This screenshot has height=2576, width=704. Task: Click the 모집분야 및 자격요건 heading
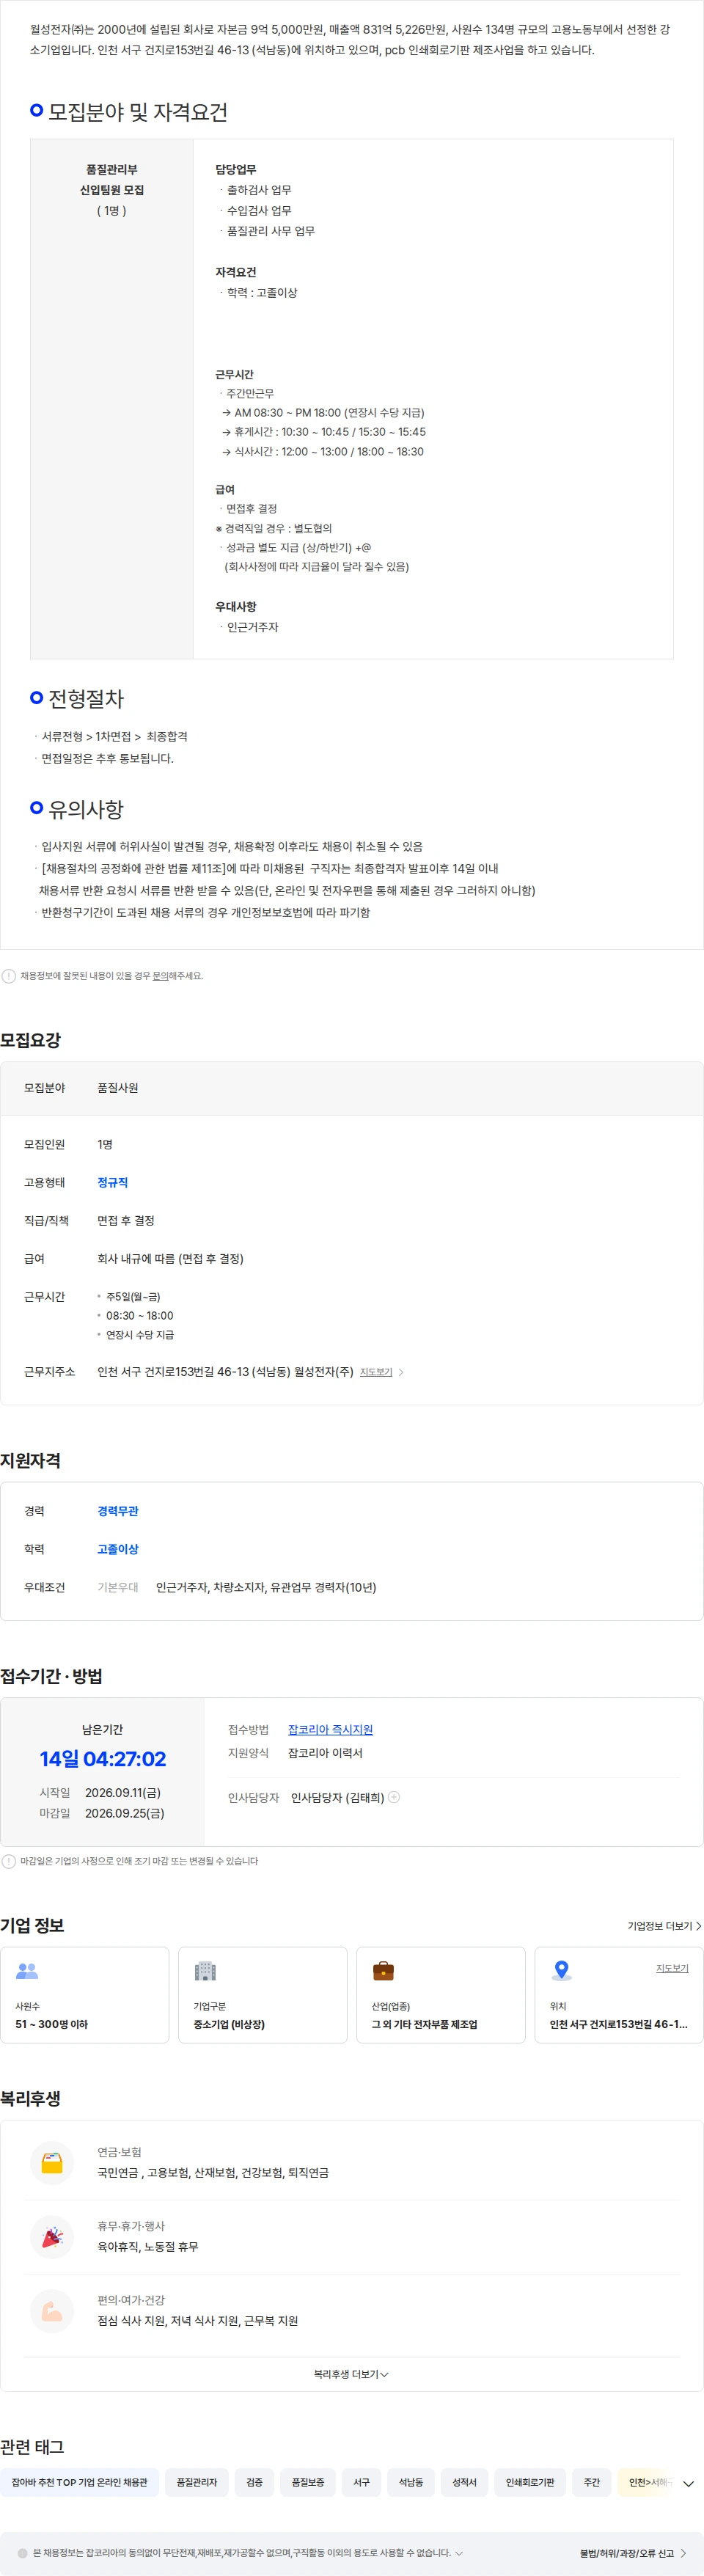tap(138, 112)
